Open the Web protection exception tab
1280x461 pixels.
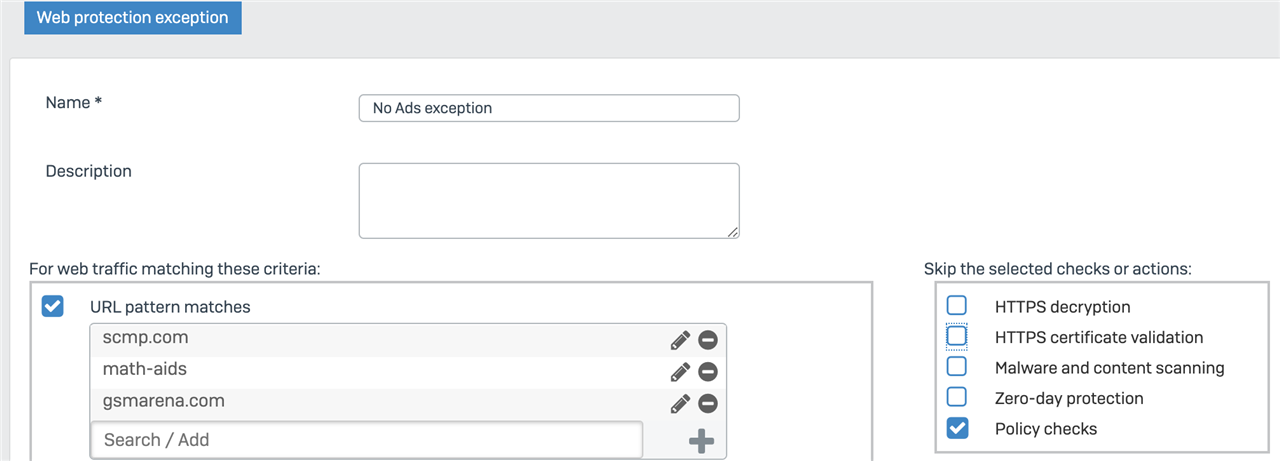(133, 17)
